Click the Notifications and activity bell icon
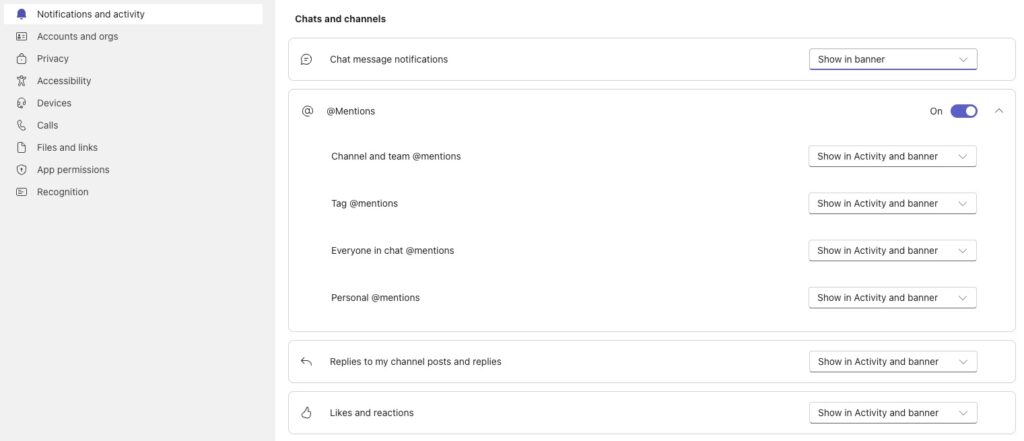1024x441 pixels. 21,14
